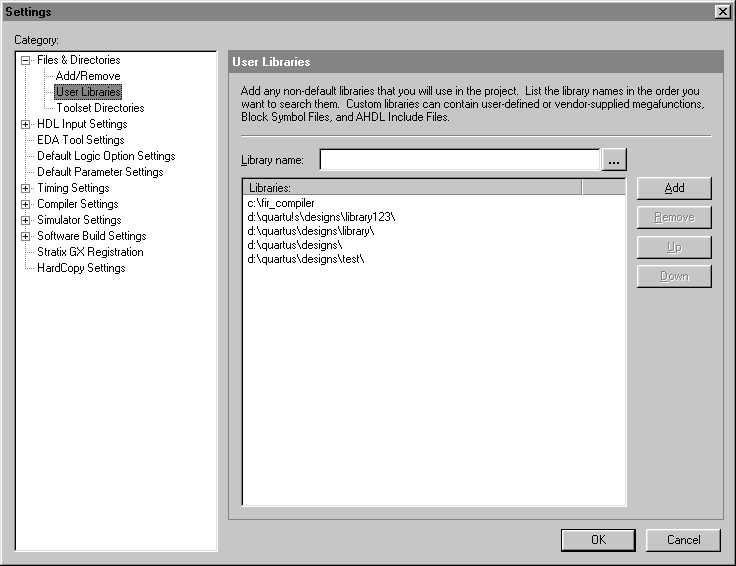
Task: Select EDA Tool Settings category
Action: coord(81,140)
